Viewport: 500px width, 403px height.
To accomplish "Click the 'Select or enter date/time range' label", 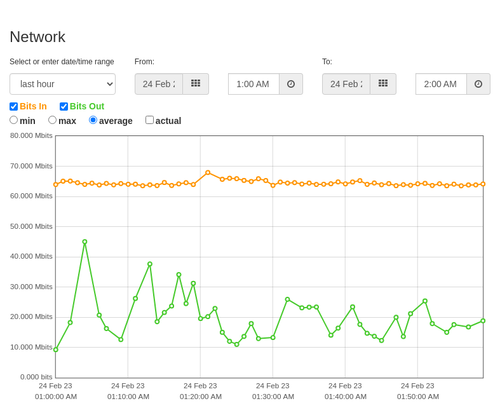I will click(x=62, y=62).
